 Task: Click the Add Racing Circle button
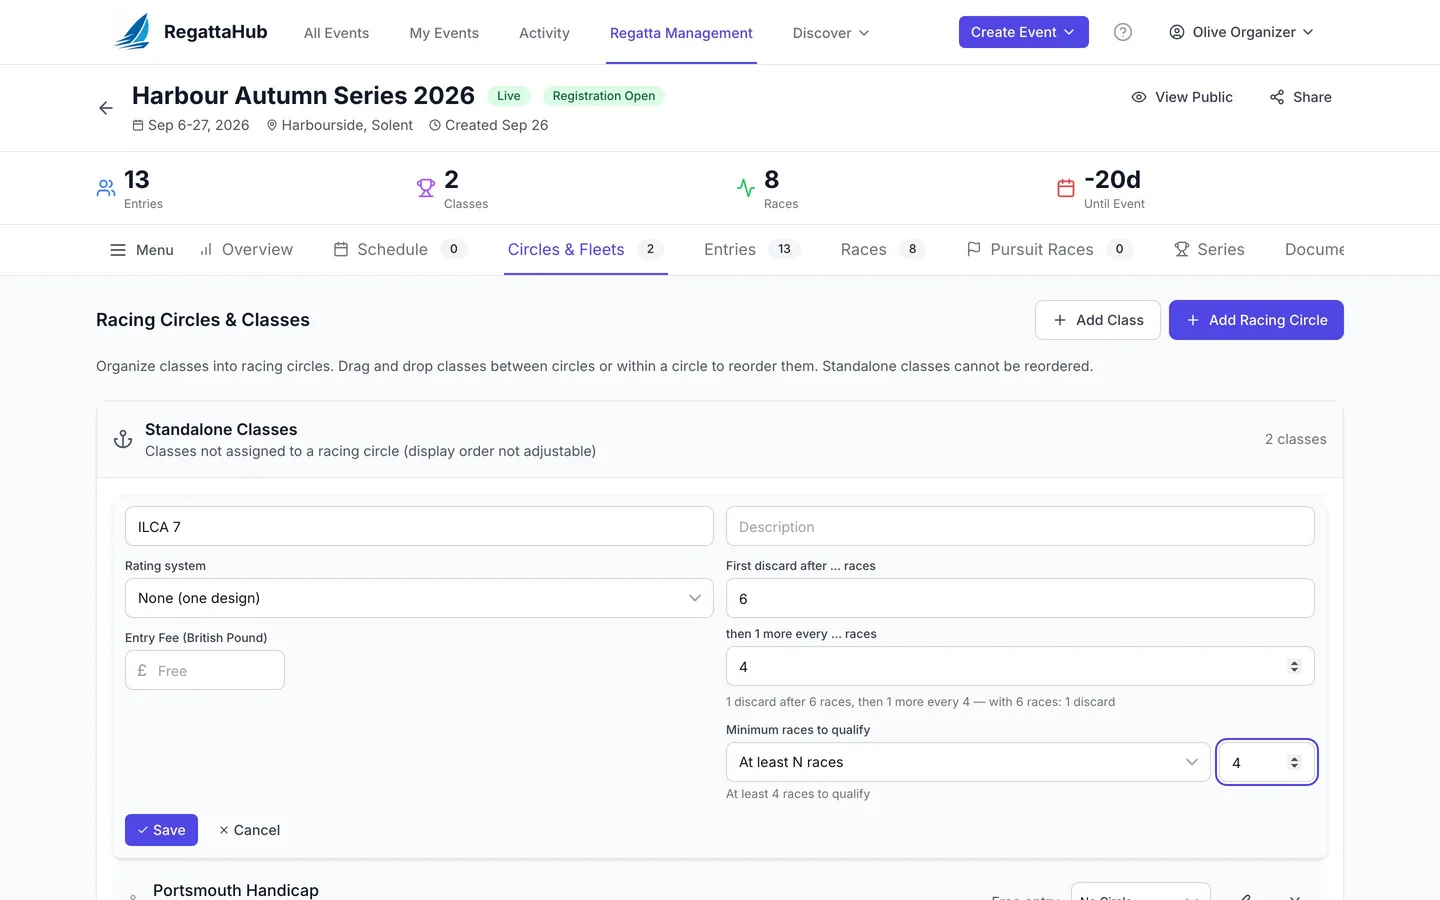(x=1256, y=320)
